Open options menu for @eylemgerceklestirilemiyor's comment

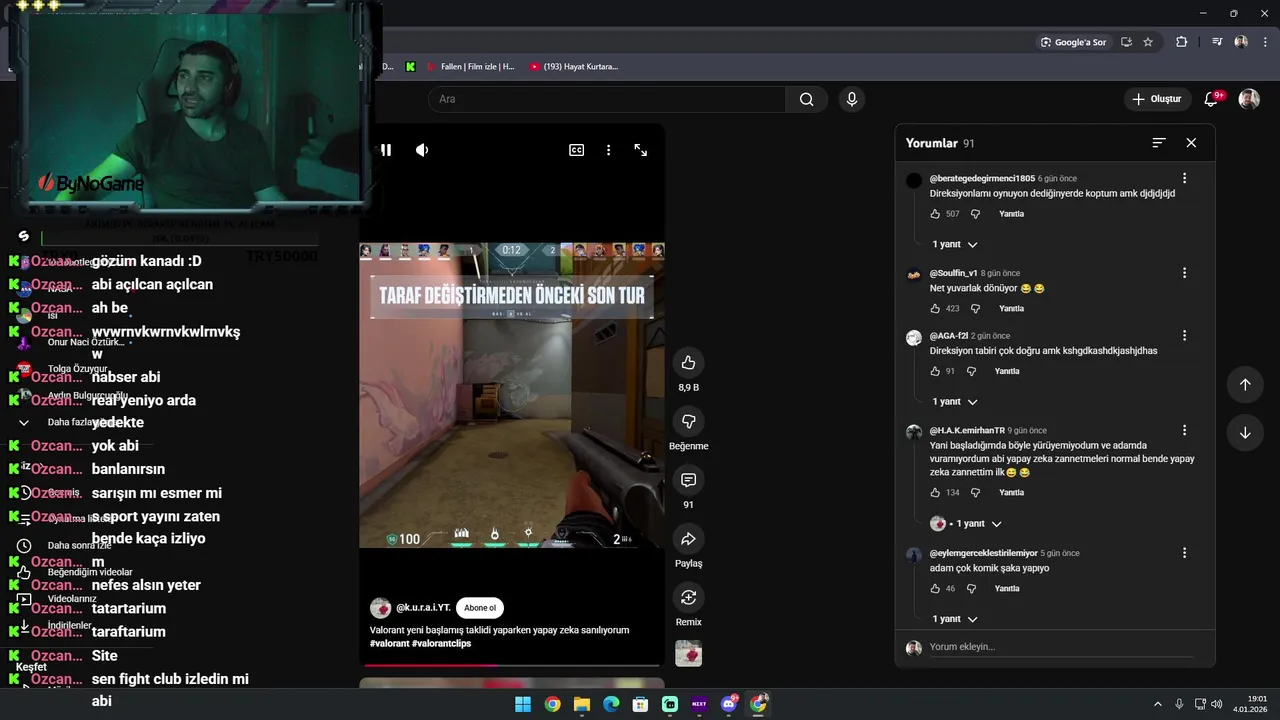point(1185,553)
